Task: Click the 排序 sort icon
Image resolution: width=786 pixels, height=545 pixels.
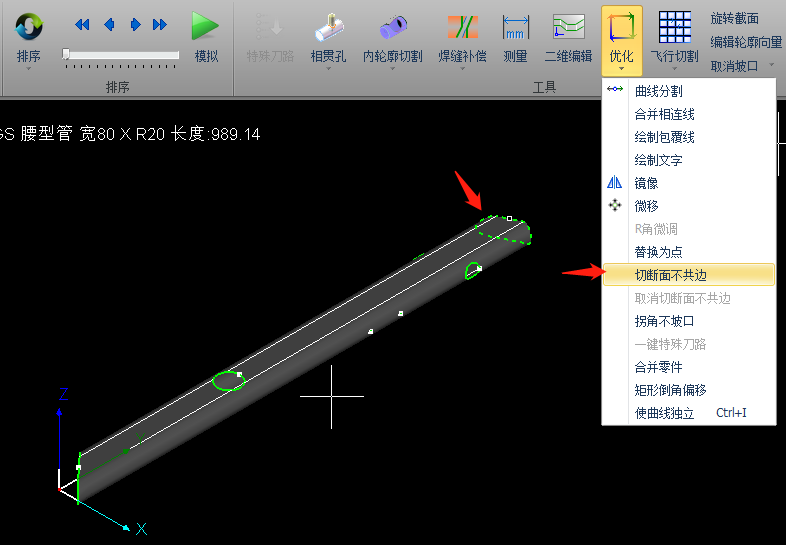Action: tap(28, 28)
